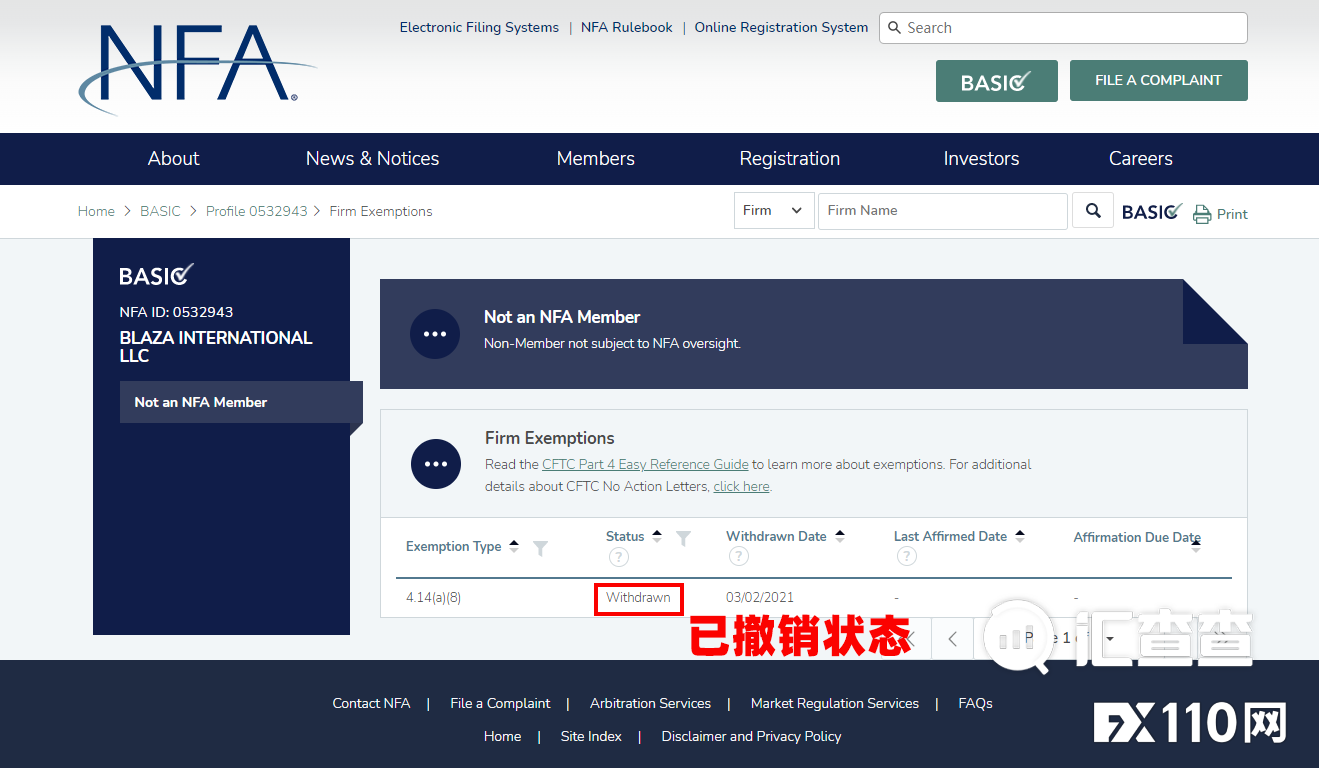Screen dimensions: 1319x768
Task: Open the Exemption Type filter funnel
Action: 540,548
